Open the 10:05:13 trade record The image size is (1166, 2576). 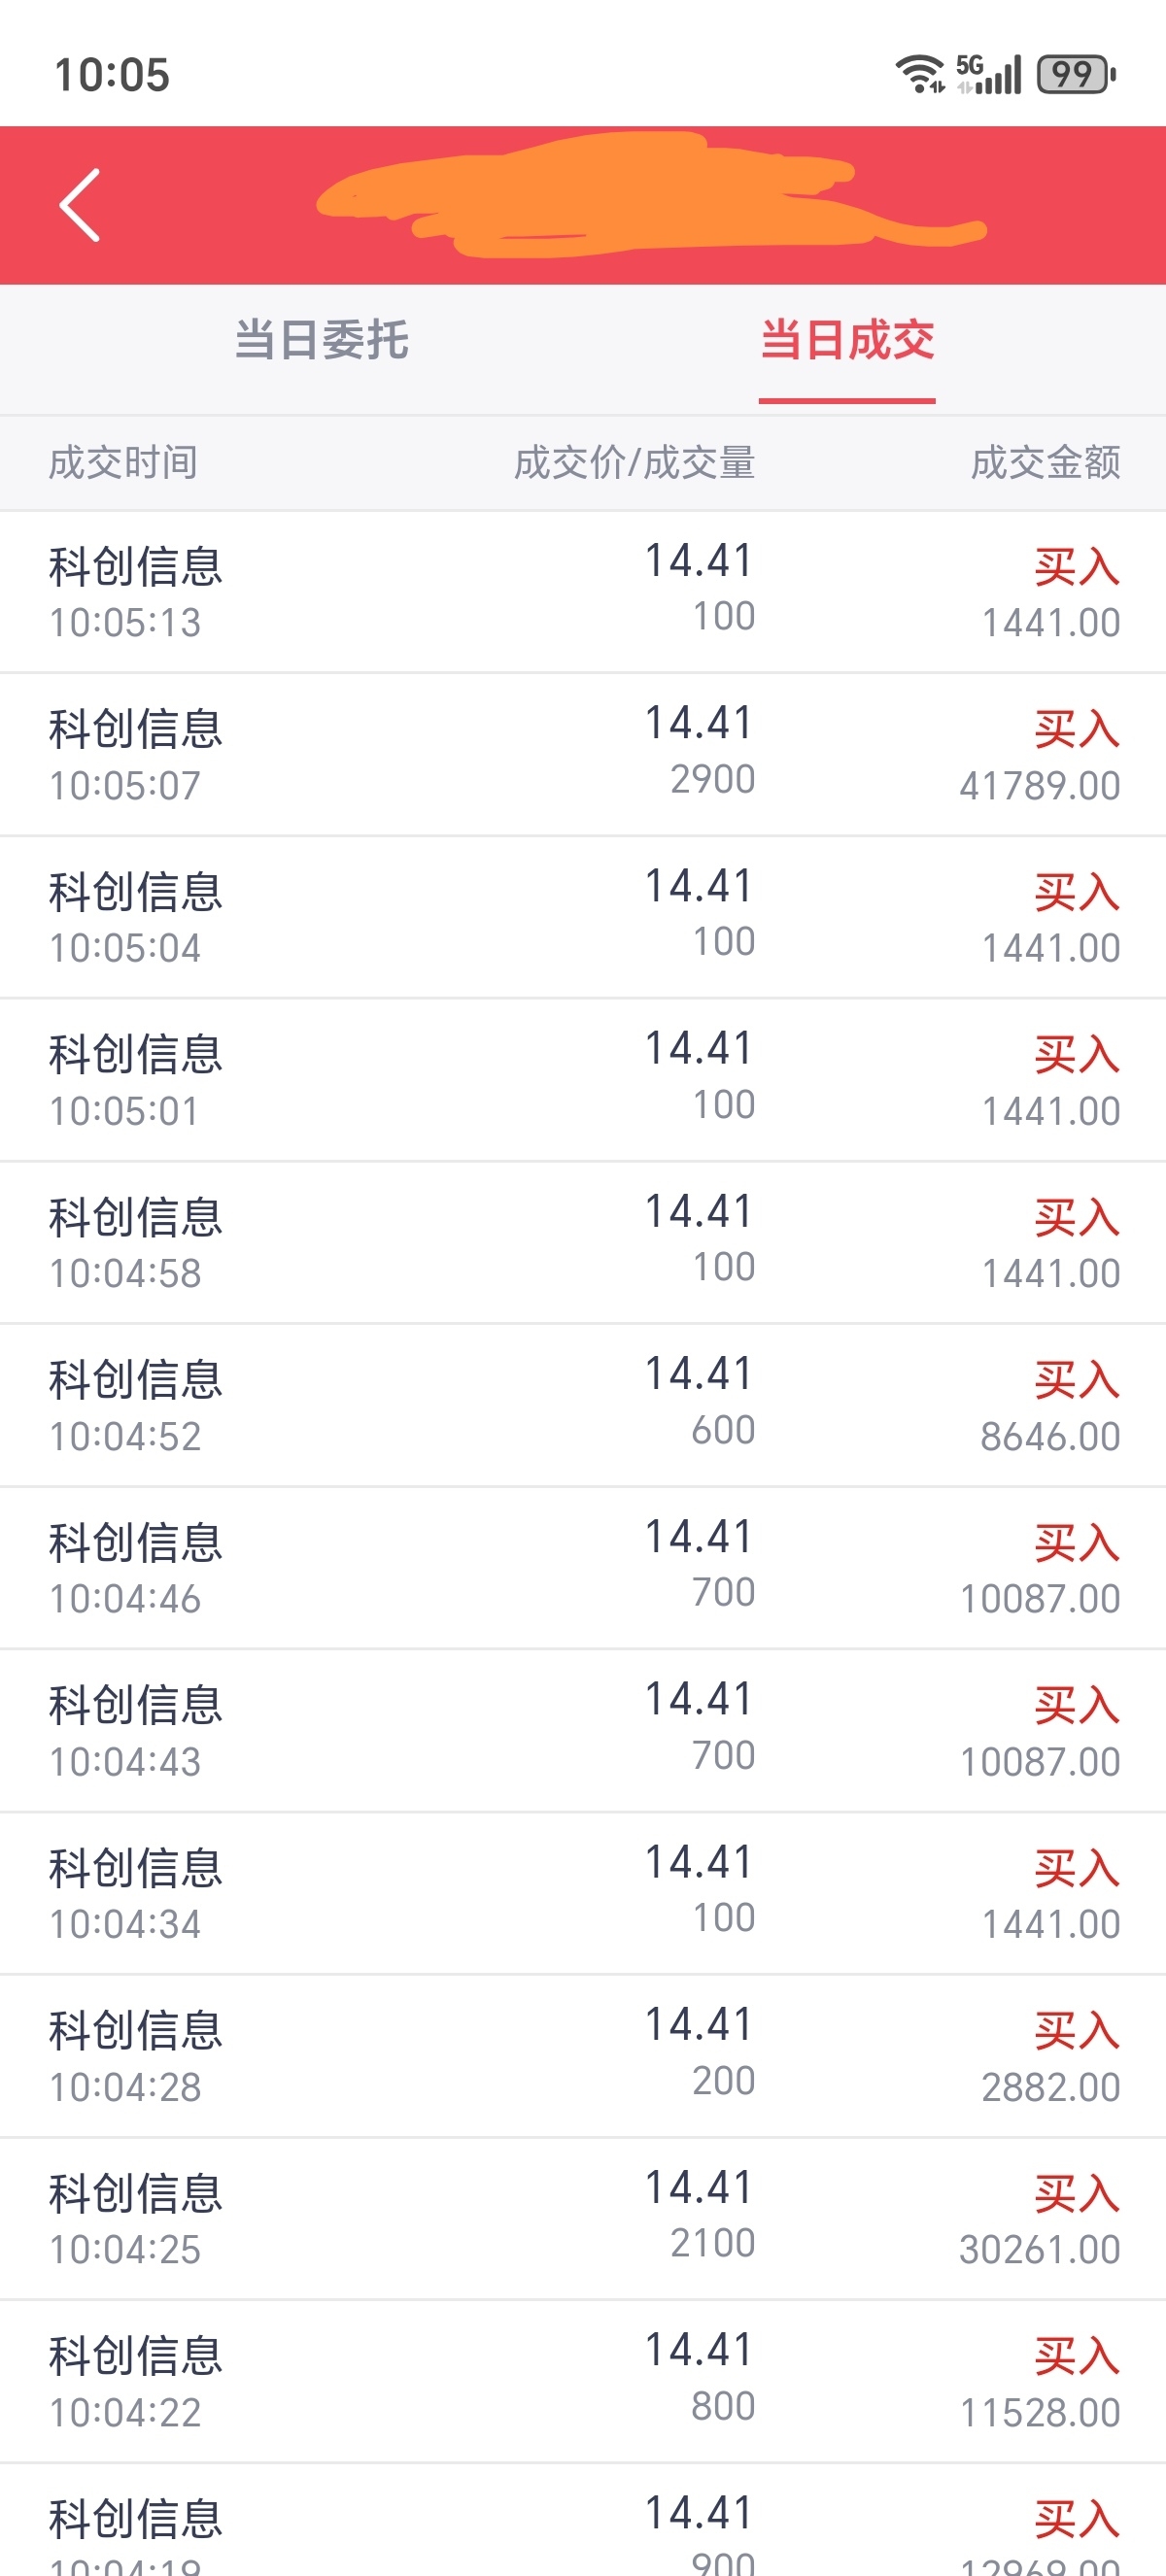click(x=583, y=592)
